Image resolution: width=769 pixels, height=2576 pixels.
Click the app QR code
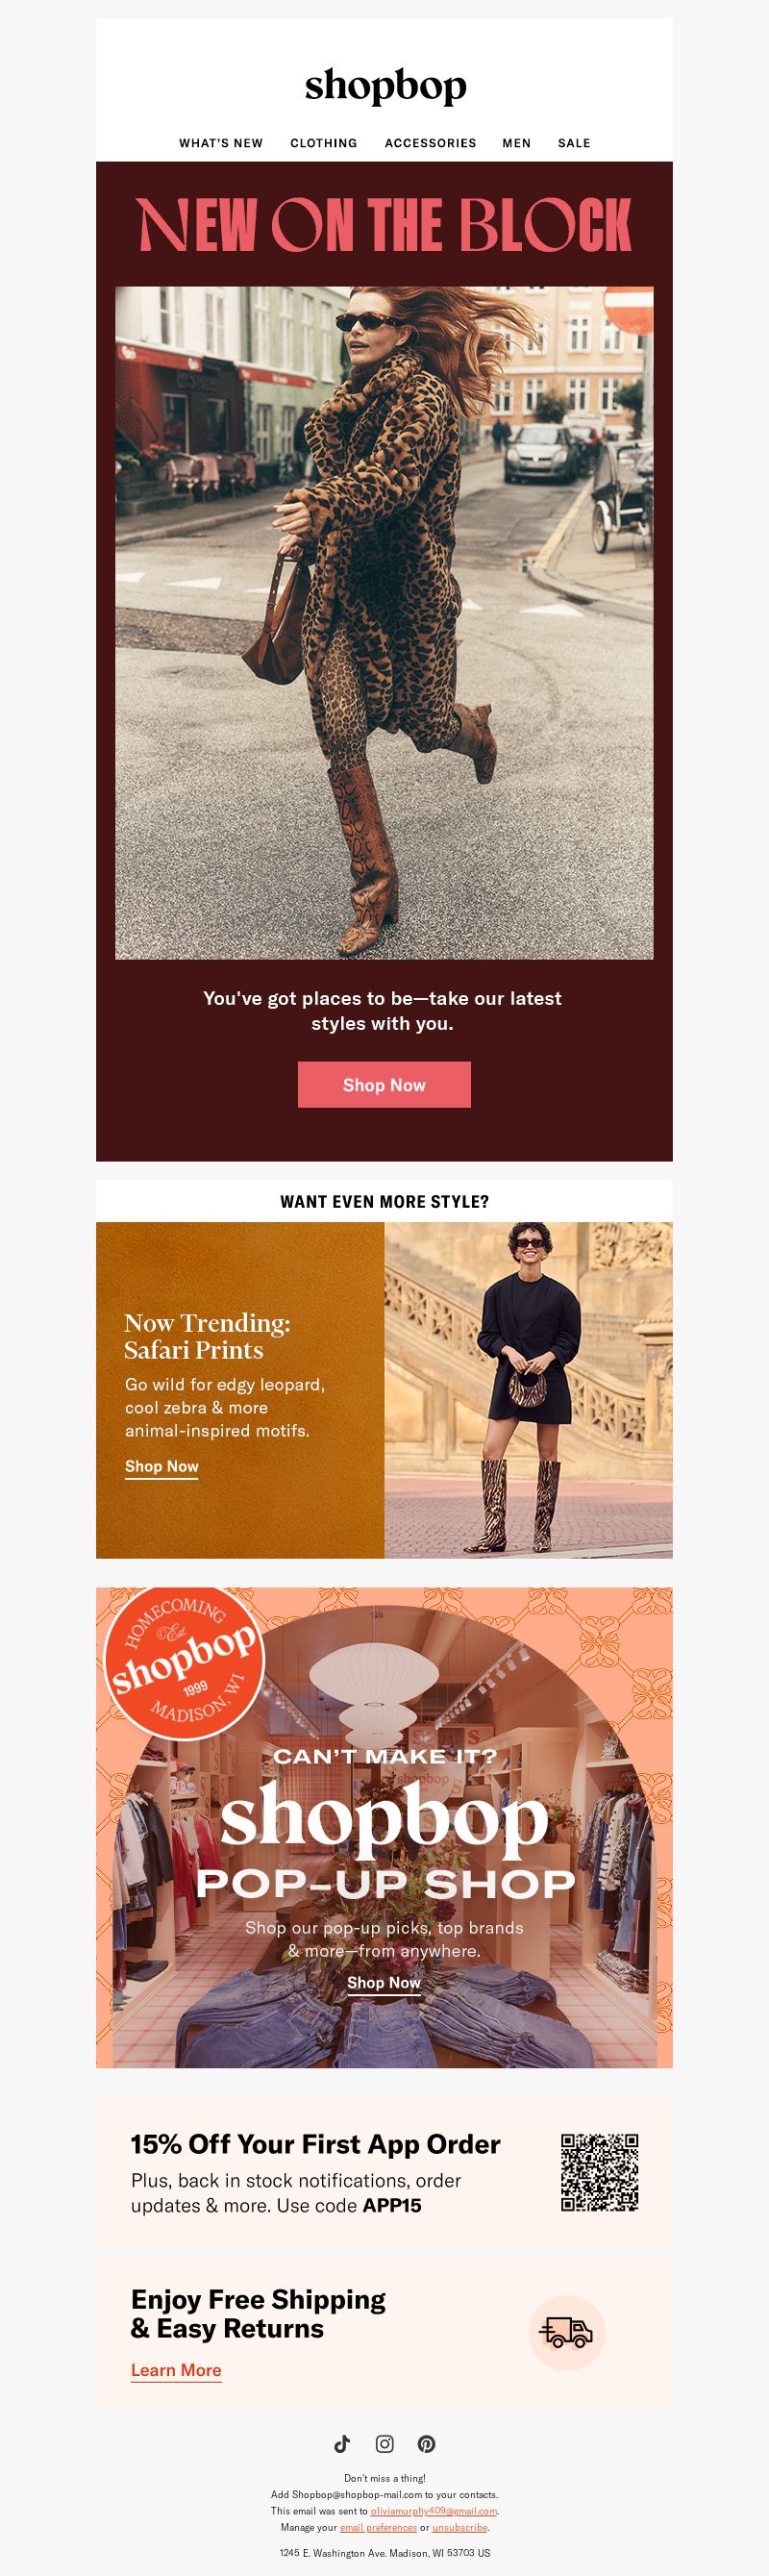click(599, 2172)
